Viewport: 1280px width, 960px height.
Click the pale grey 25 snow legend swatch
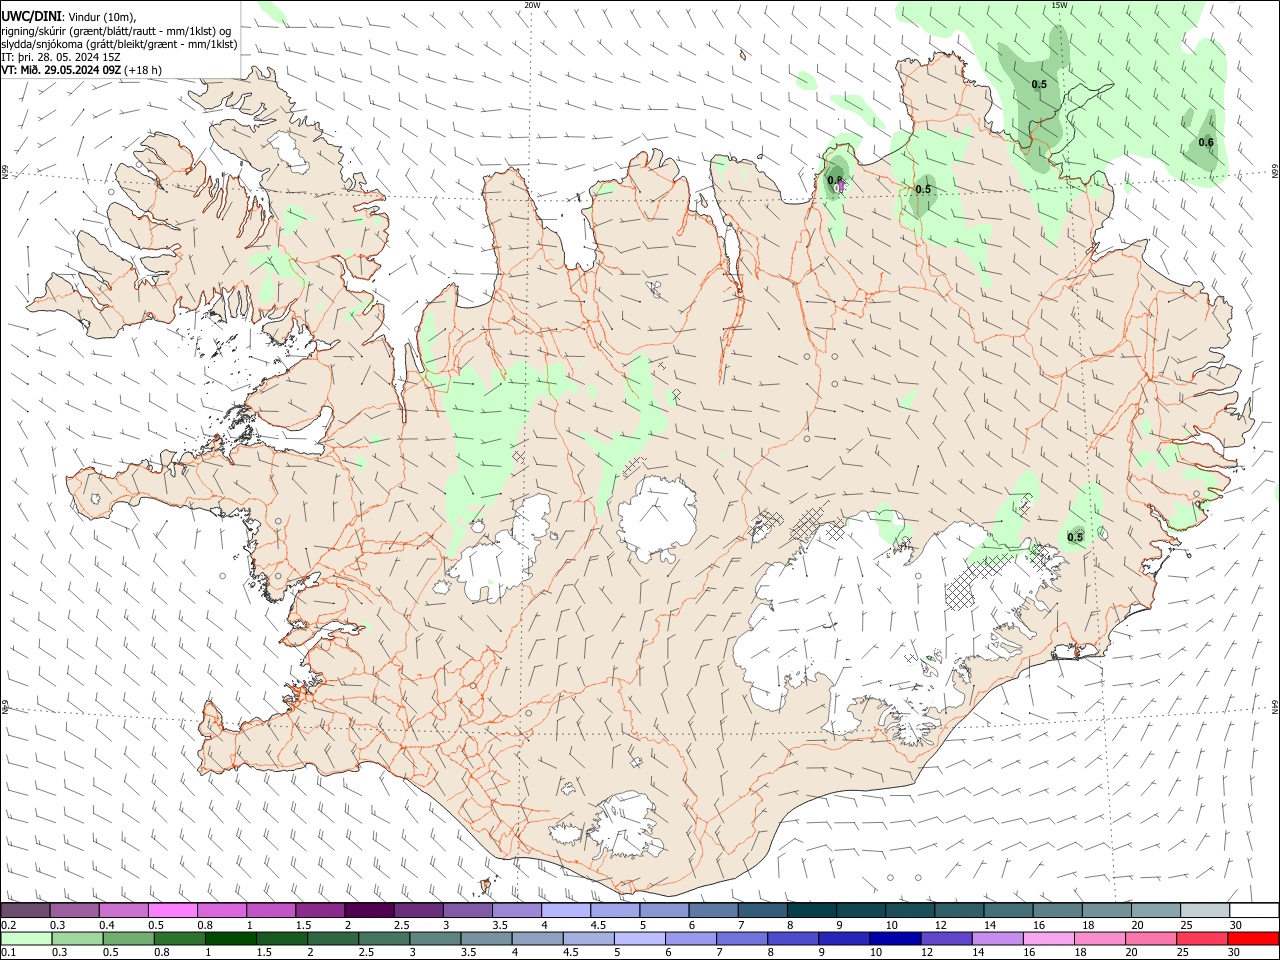pos(1204,910)
